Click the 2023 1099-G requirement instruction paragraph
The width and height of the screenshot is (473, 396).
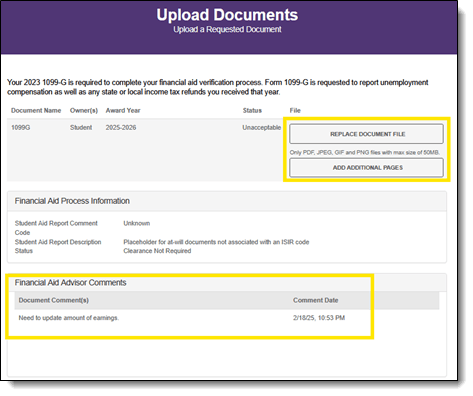218,87
